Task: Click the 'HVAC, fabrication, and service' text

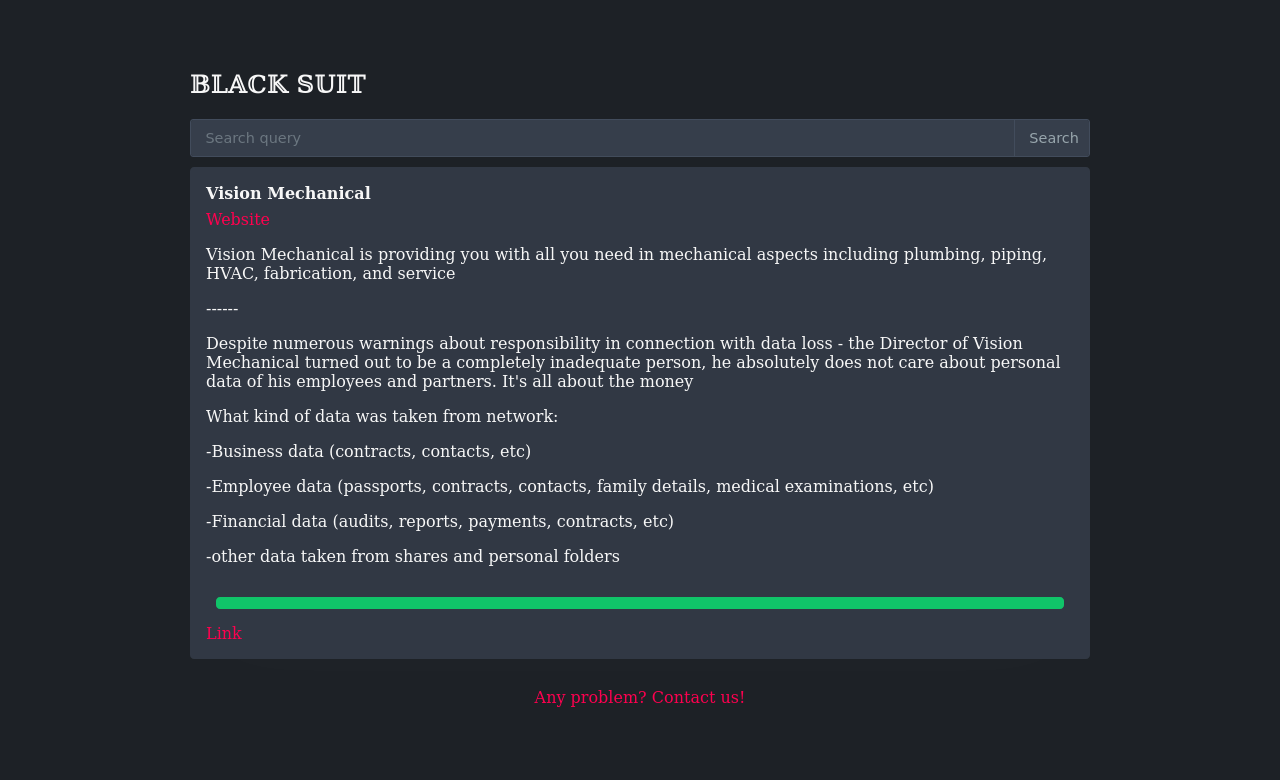Action: (x=330, y=274)
